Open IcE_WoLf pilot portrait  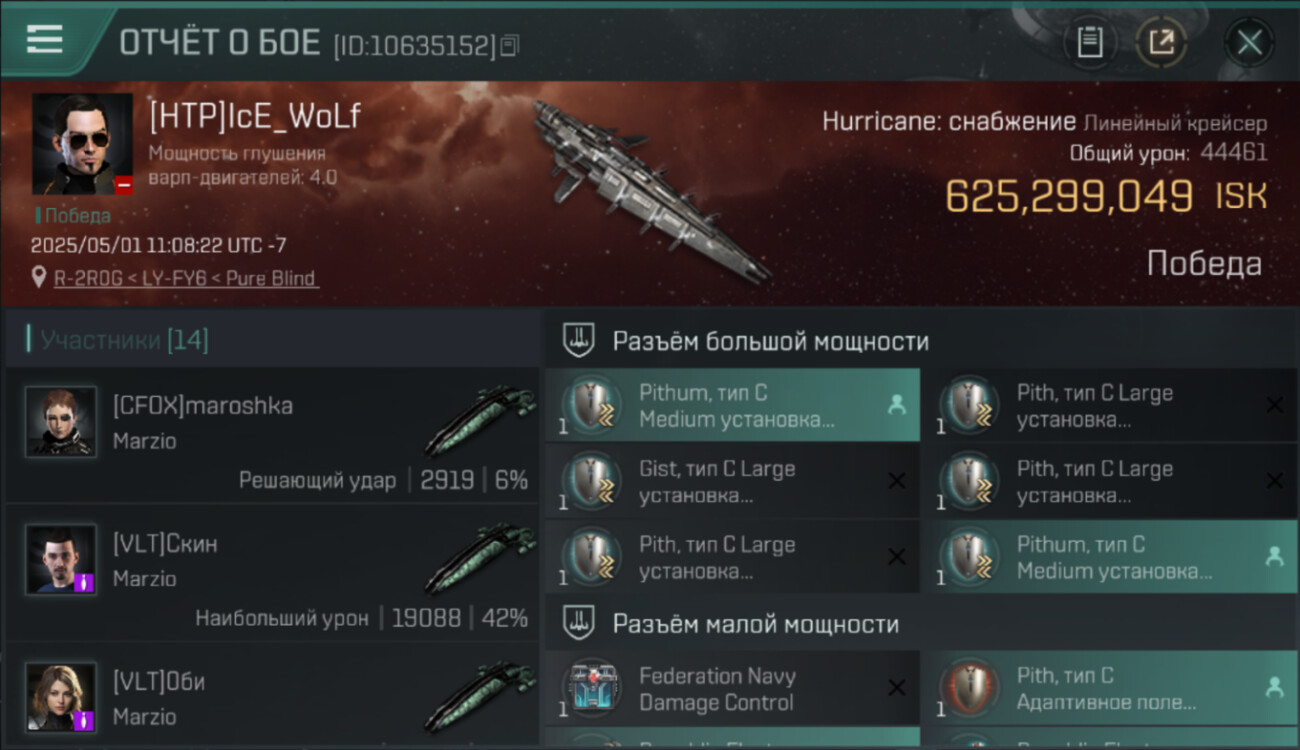[x=83, y=144]
